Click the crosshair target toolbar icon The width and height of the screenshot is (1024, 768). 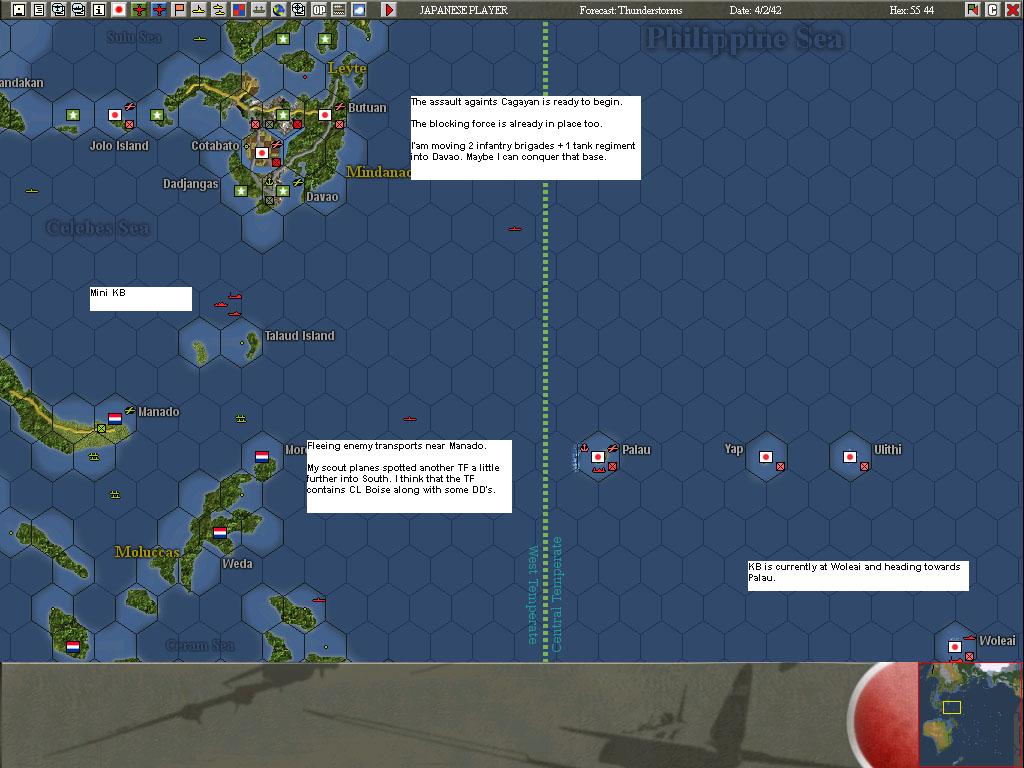(x=299, y=10)
